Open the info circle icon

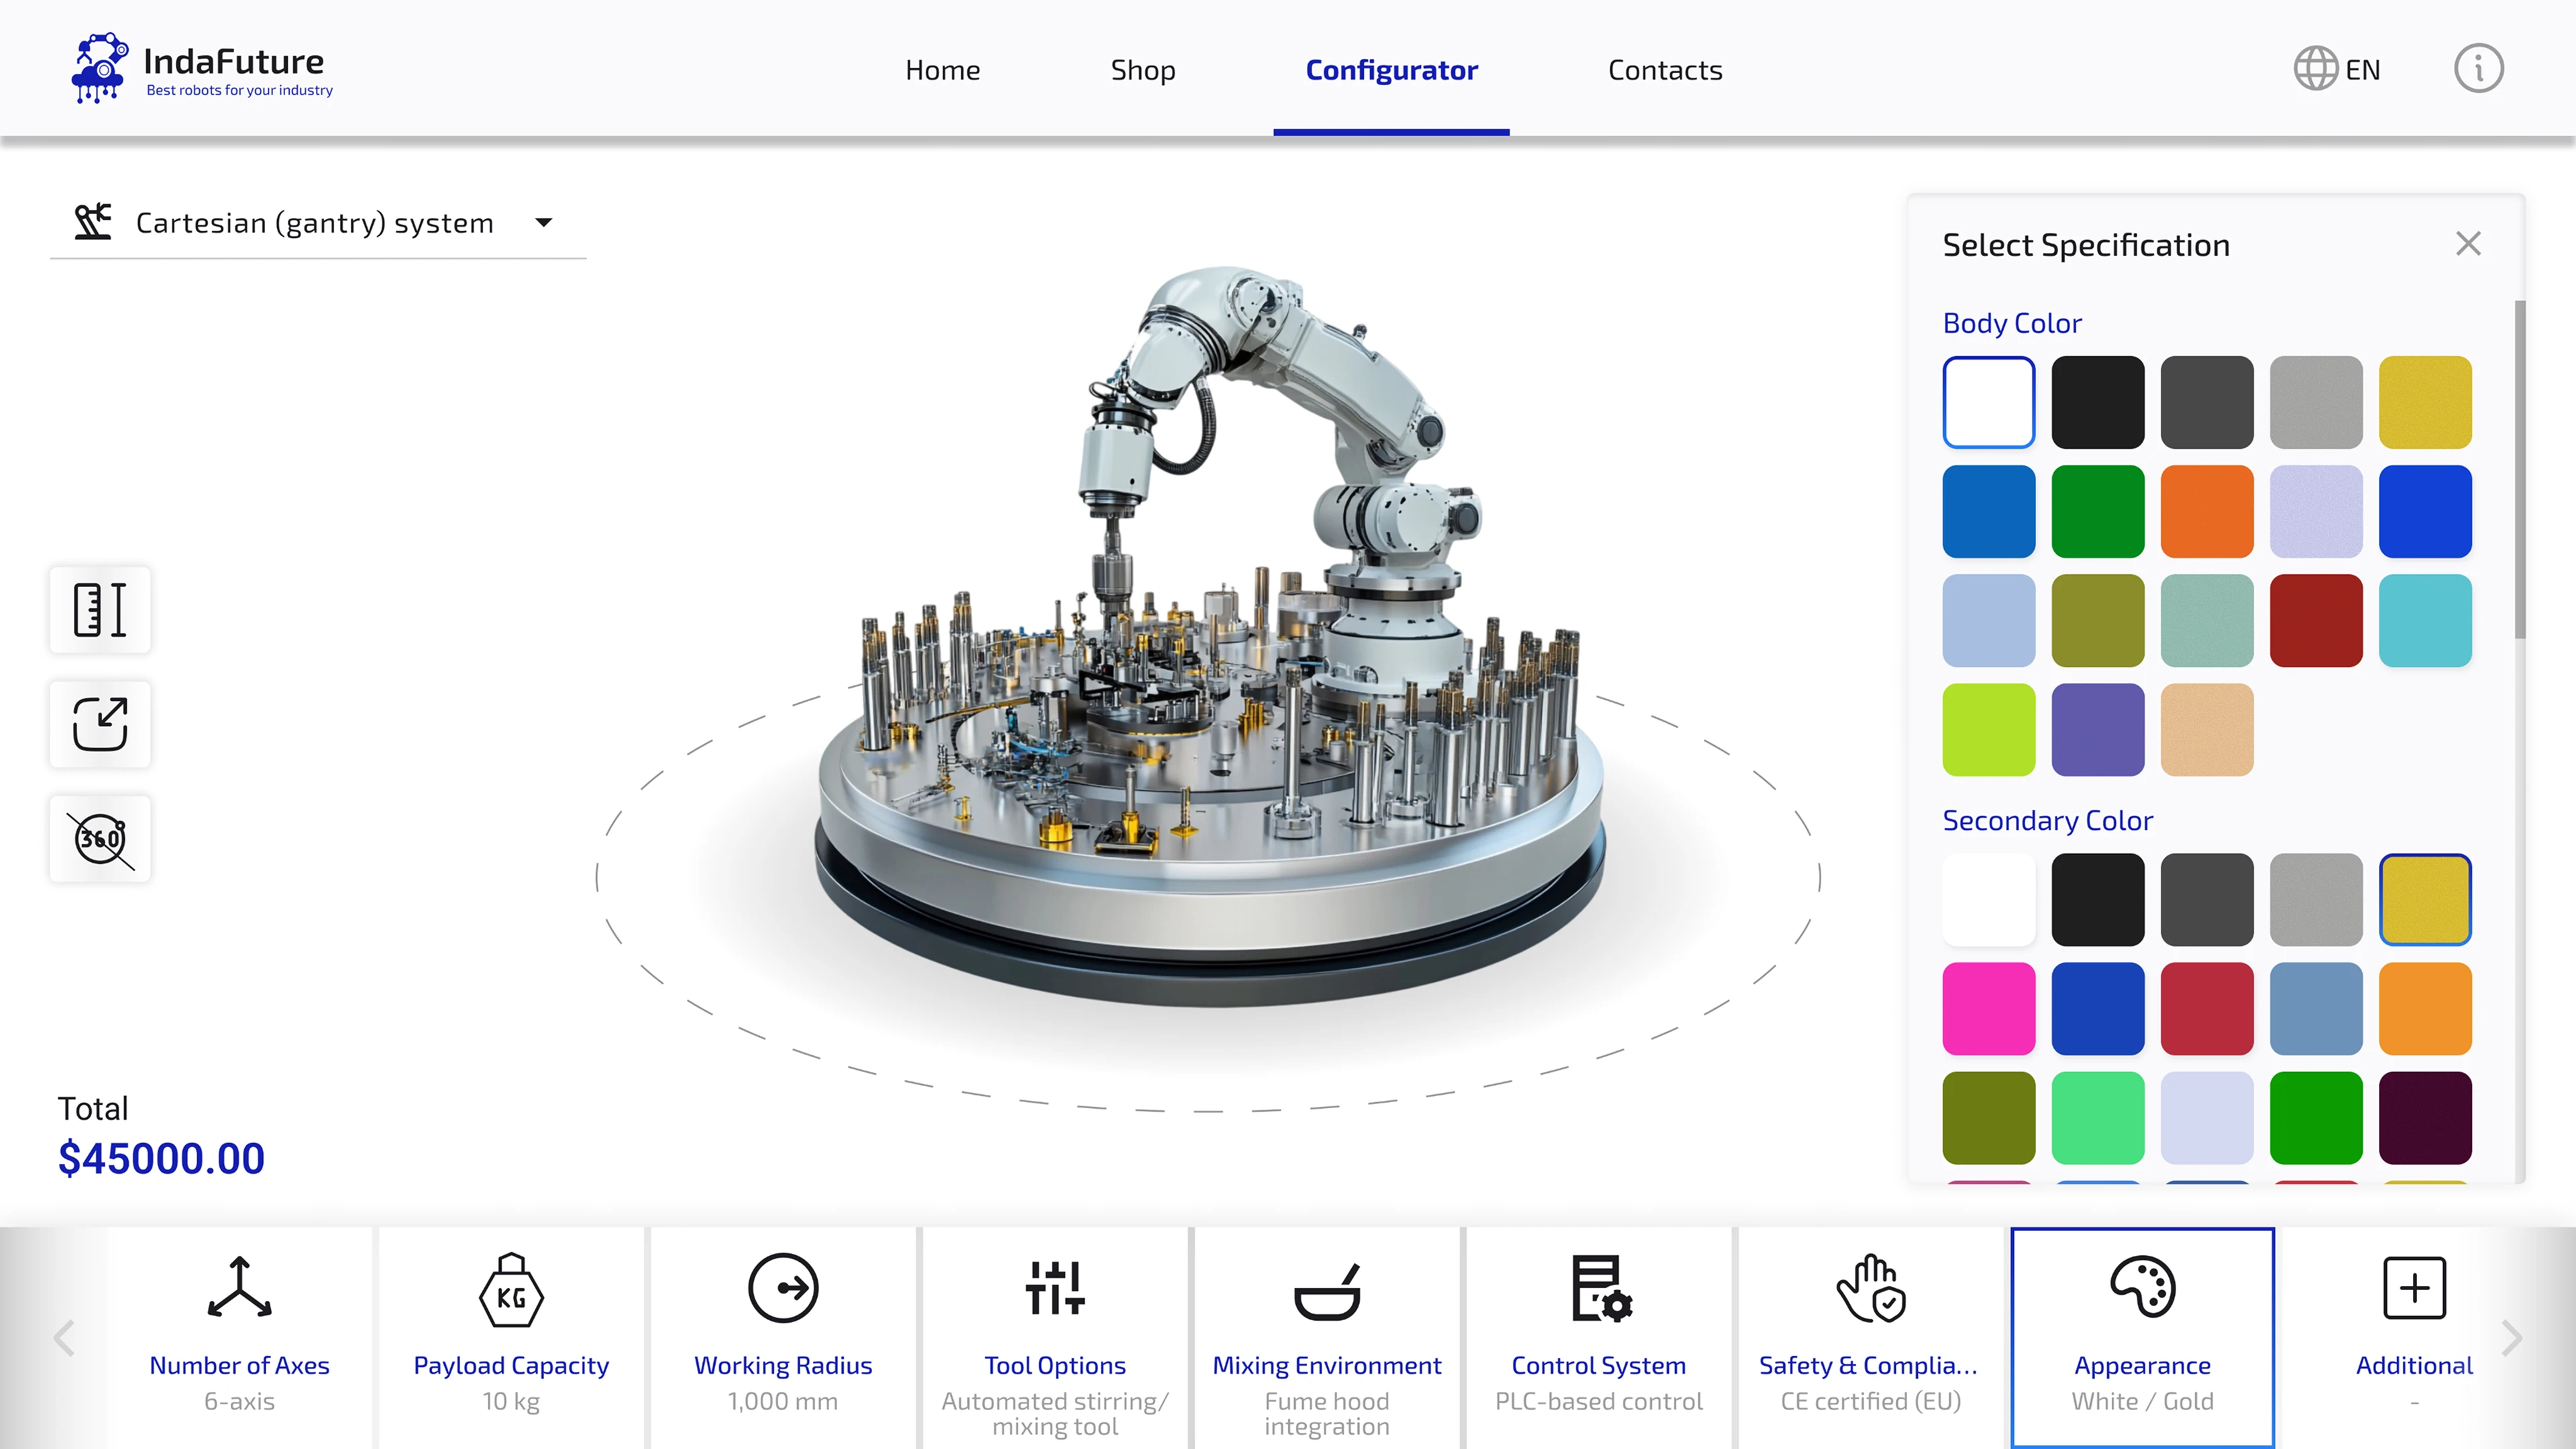click(2478, 69)
